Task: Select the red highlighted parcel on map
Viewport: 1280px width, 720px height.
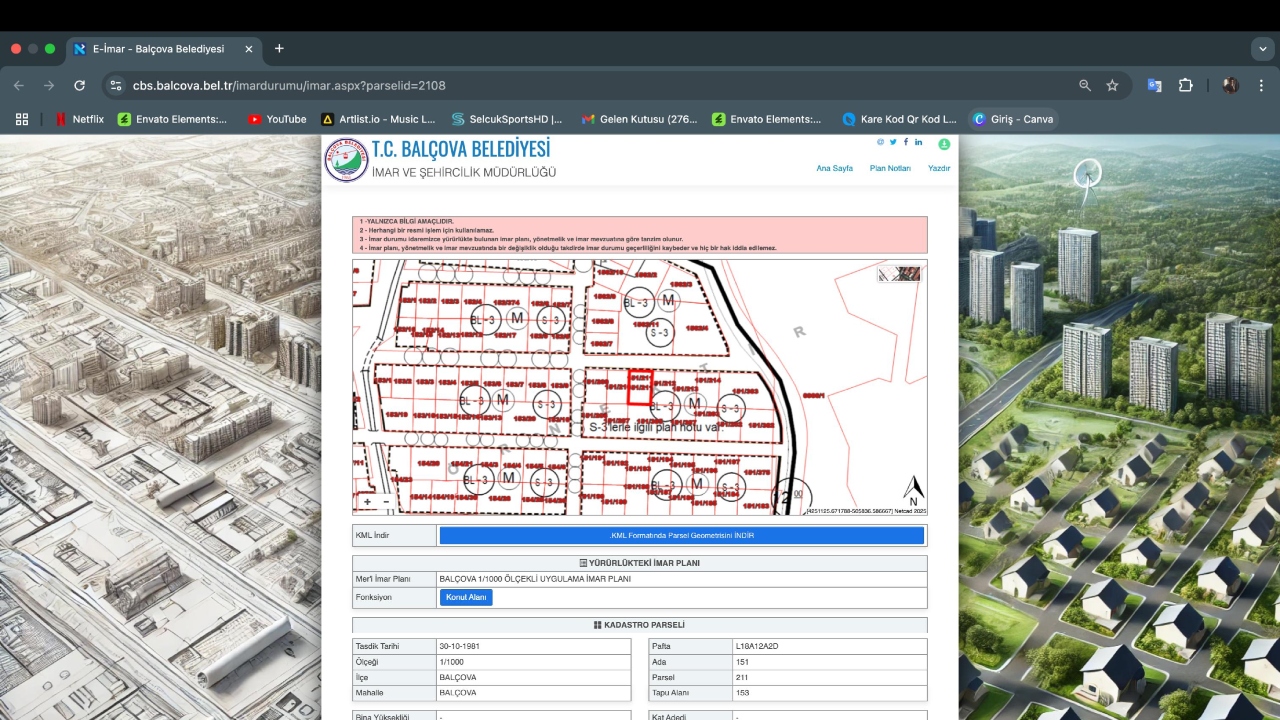Action: click(x=640, y=387)
